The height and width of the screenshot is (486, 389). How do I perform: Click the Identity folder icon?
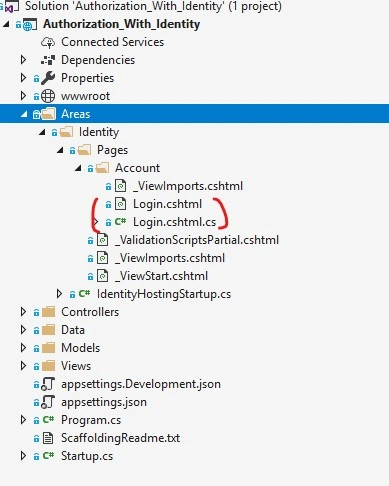click(x=66, y=132)
